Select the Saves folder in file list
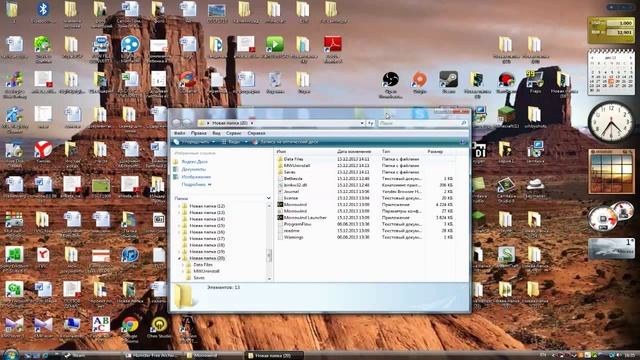Image resolution: width=640 pixels, height=360 pixels. 289,172
